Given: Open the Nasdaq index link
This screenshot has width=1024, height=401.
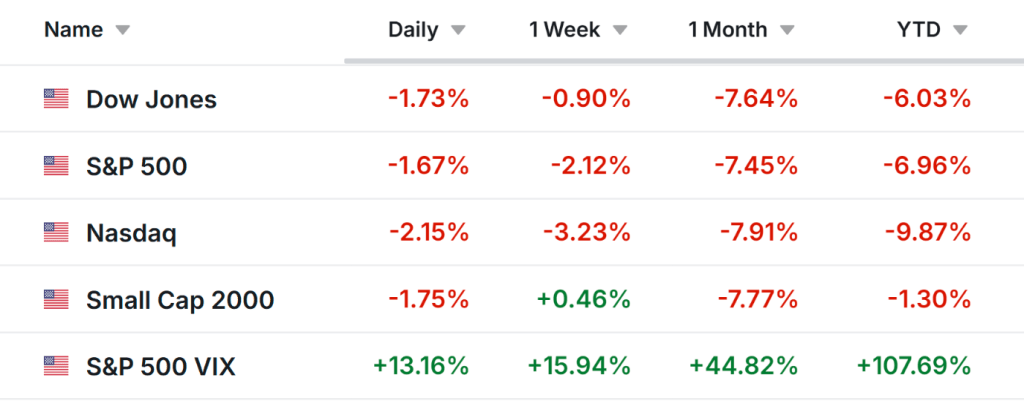Looking at the screenshot, I should [131, 233].
